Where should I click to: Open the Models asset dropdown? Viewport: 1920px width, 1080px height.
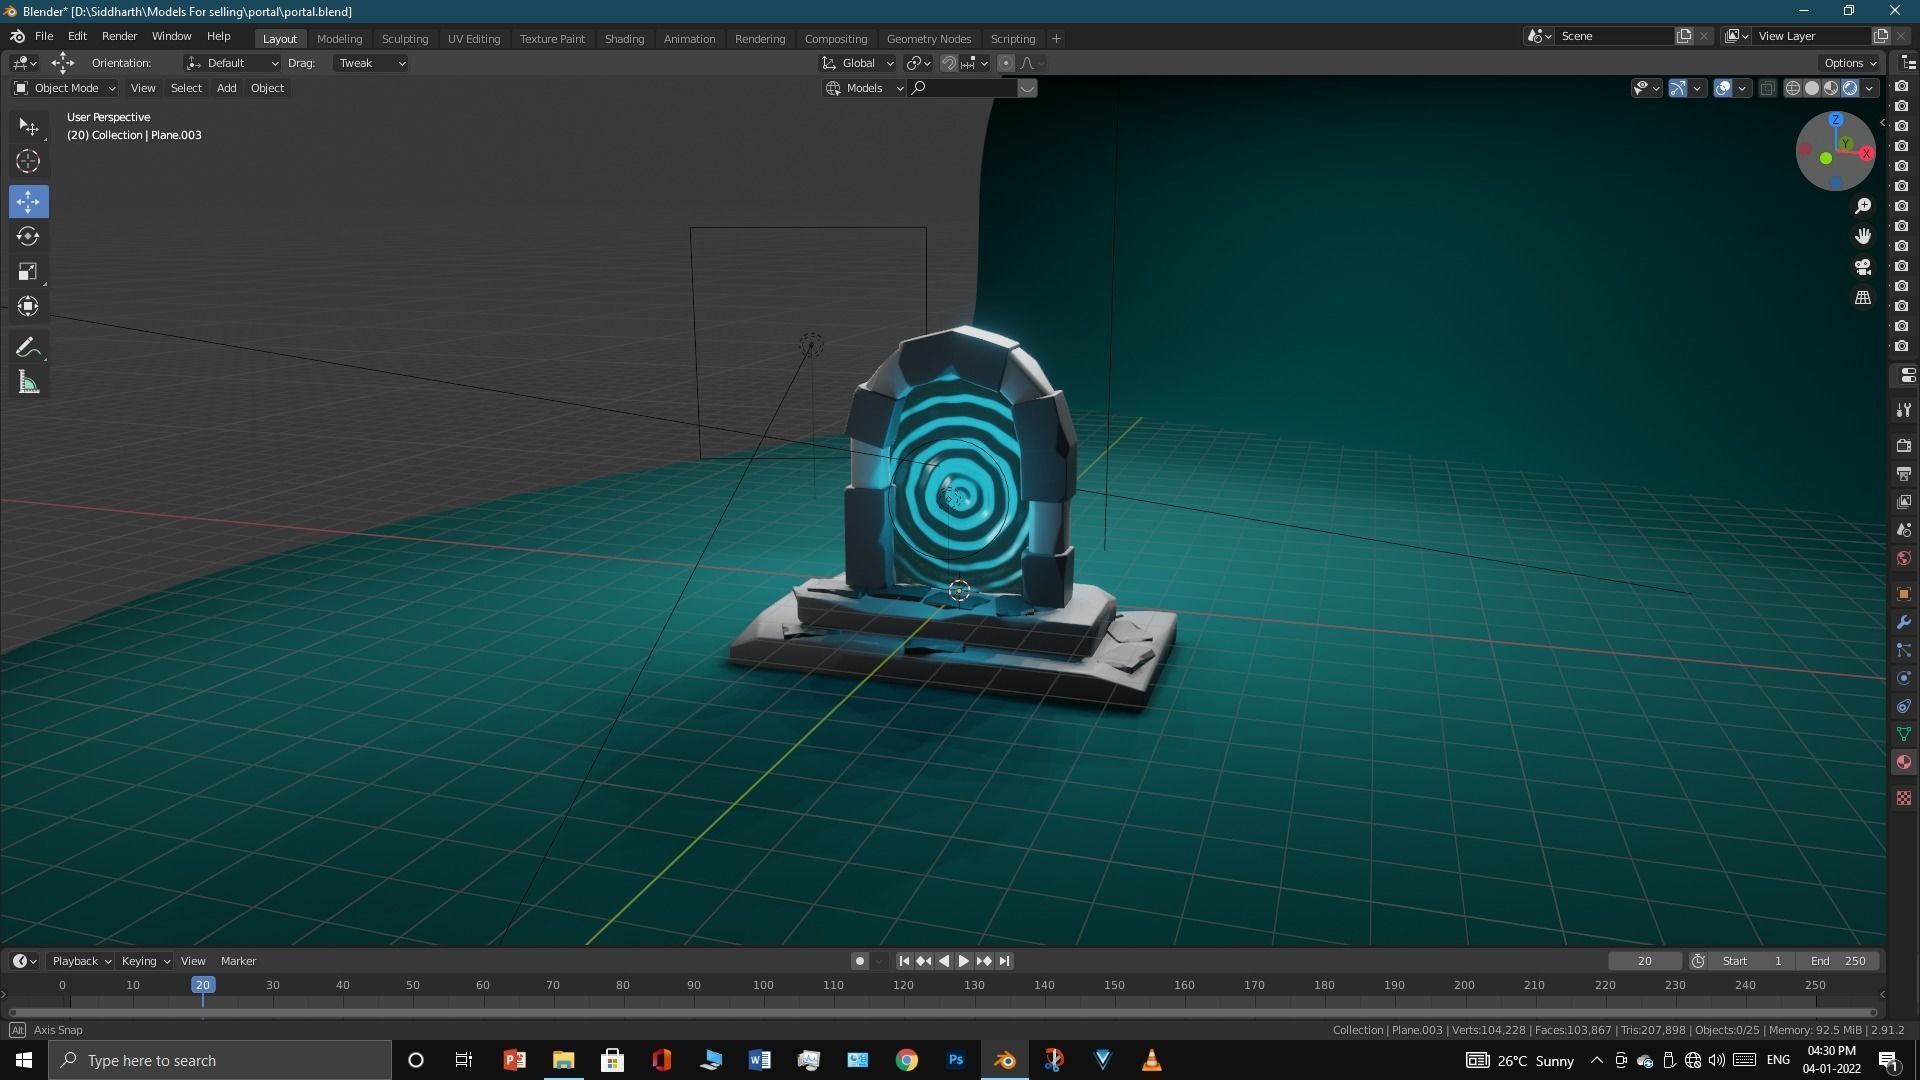[865, 88]
